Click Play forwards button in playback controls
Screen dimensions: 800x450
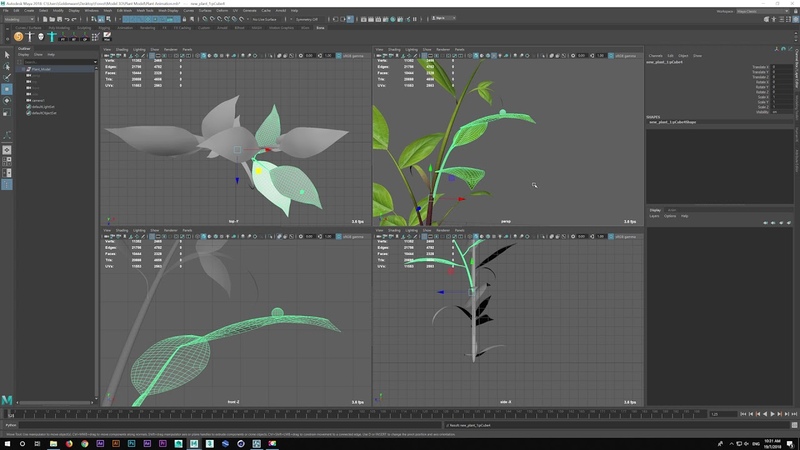771,413
